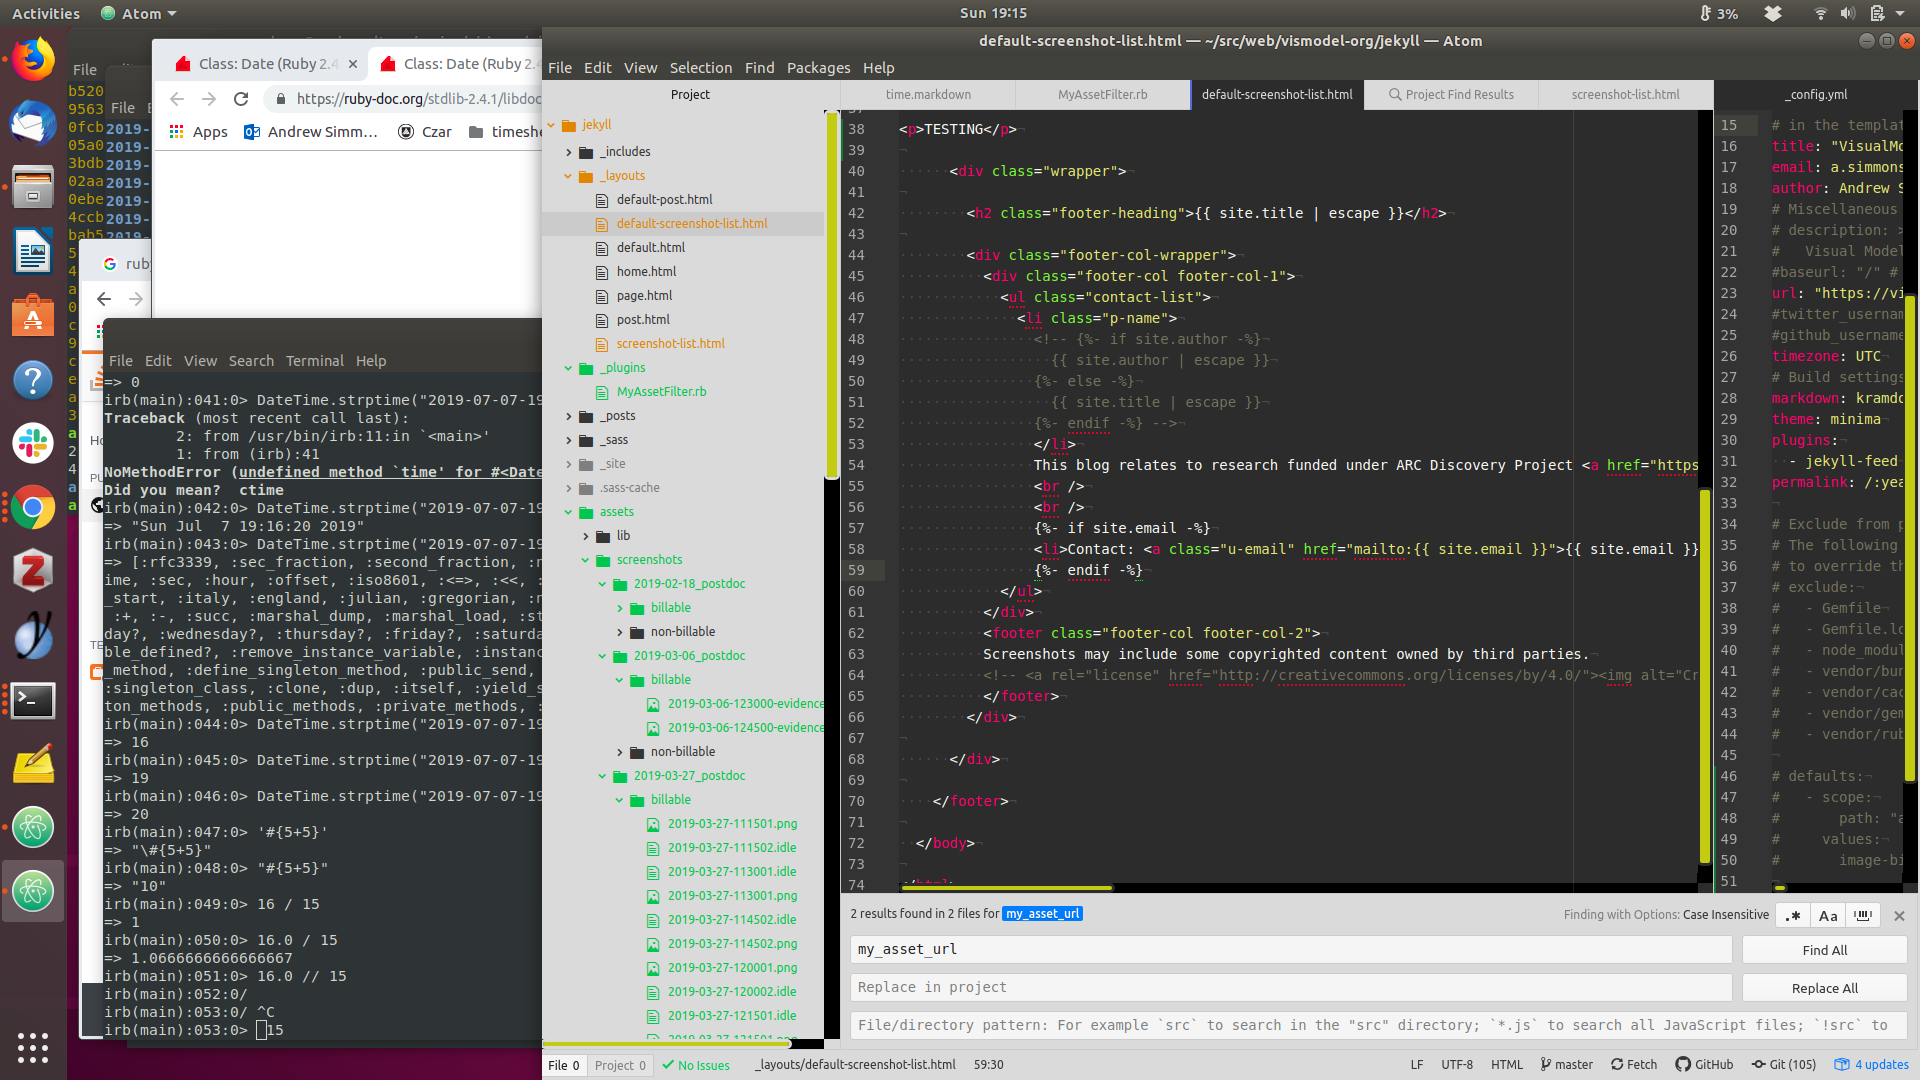1920x1080 pixels.
Task: Expand the _includes folder
Action: pos(569,152)
